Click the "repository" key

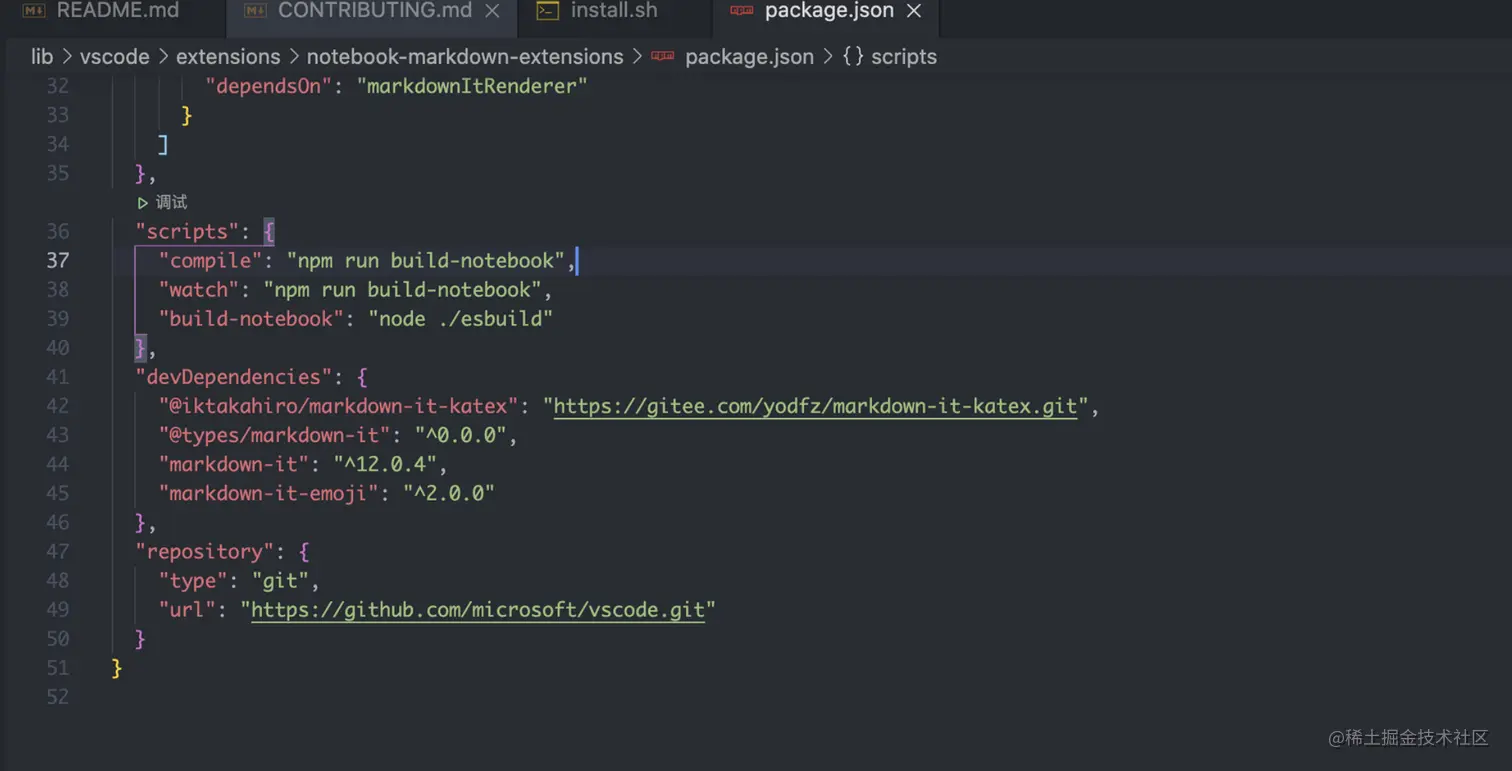pyautogui.click(x=204, y=552)
